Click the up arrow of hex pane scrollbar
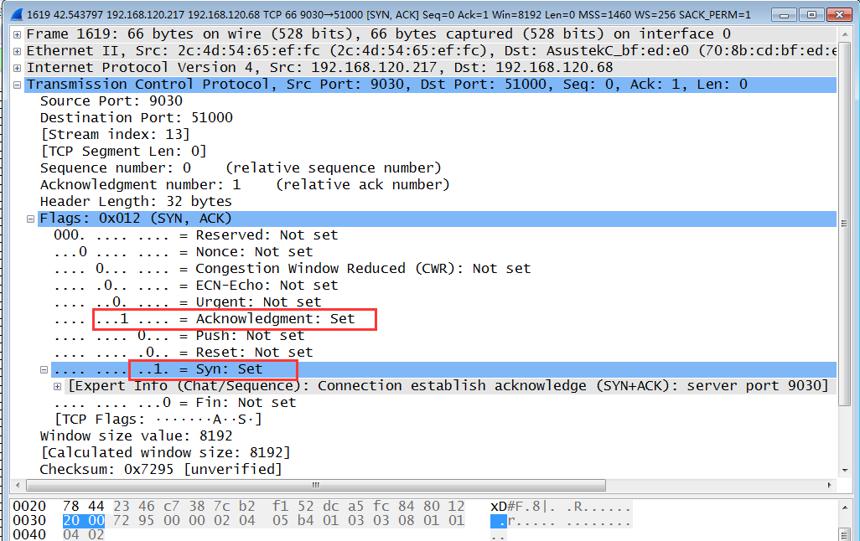The height and width of the screenshot is (541, 860). pos(844,508)
